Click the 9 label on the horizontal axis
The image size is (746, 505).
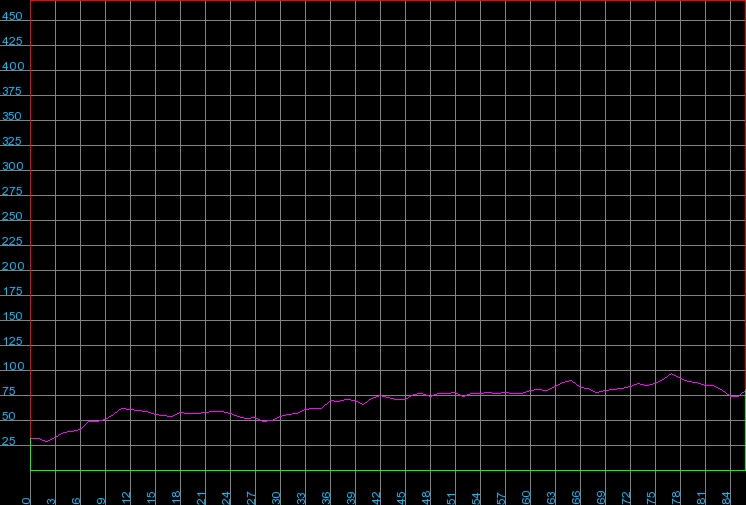click(x=101, y=501)
